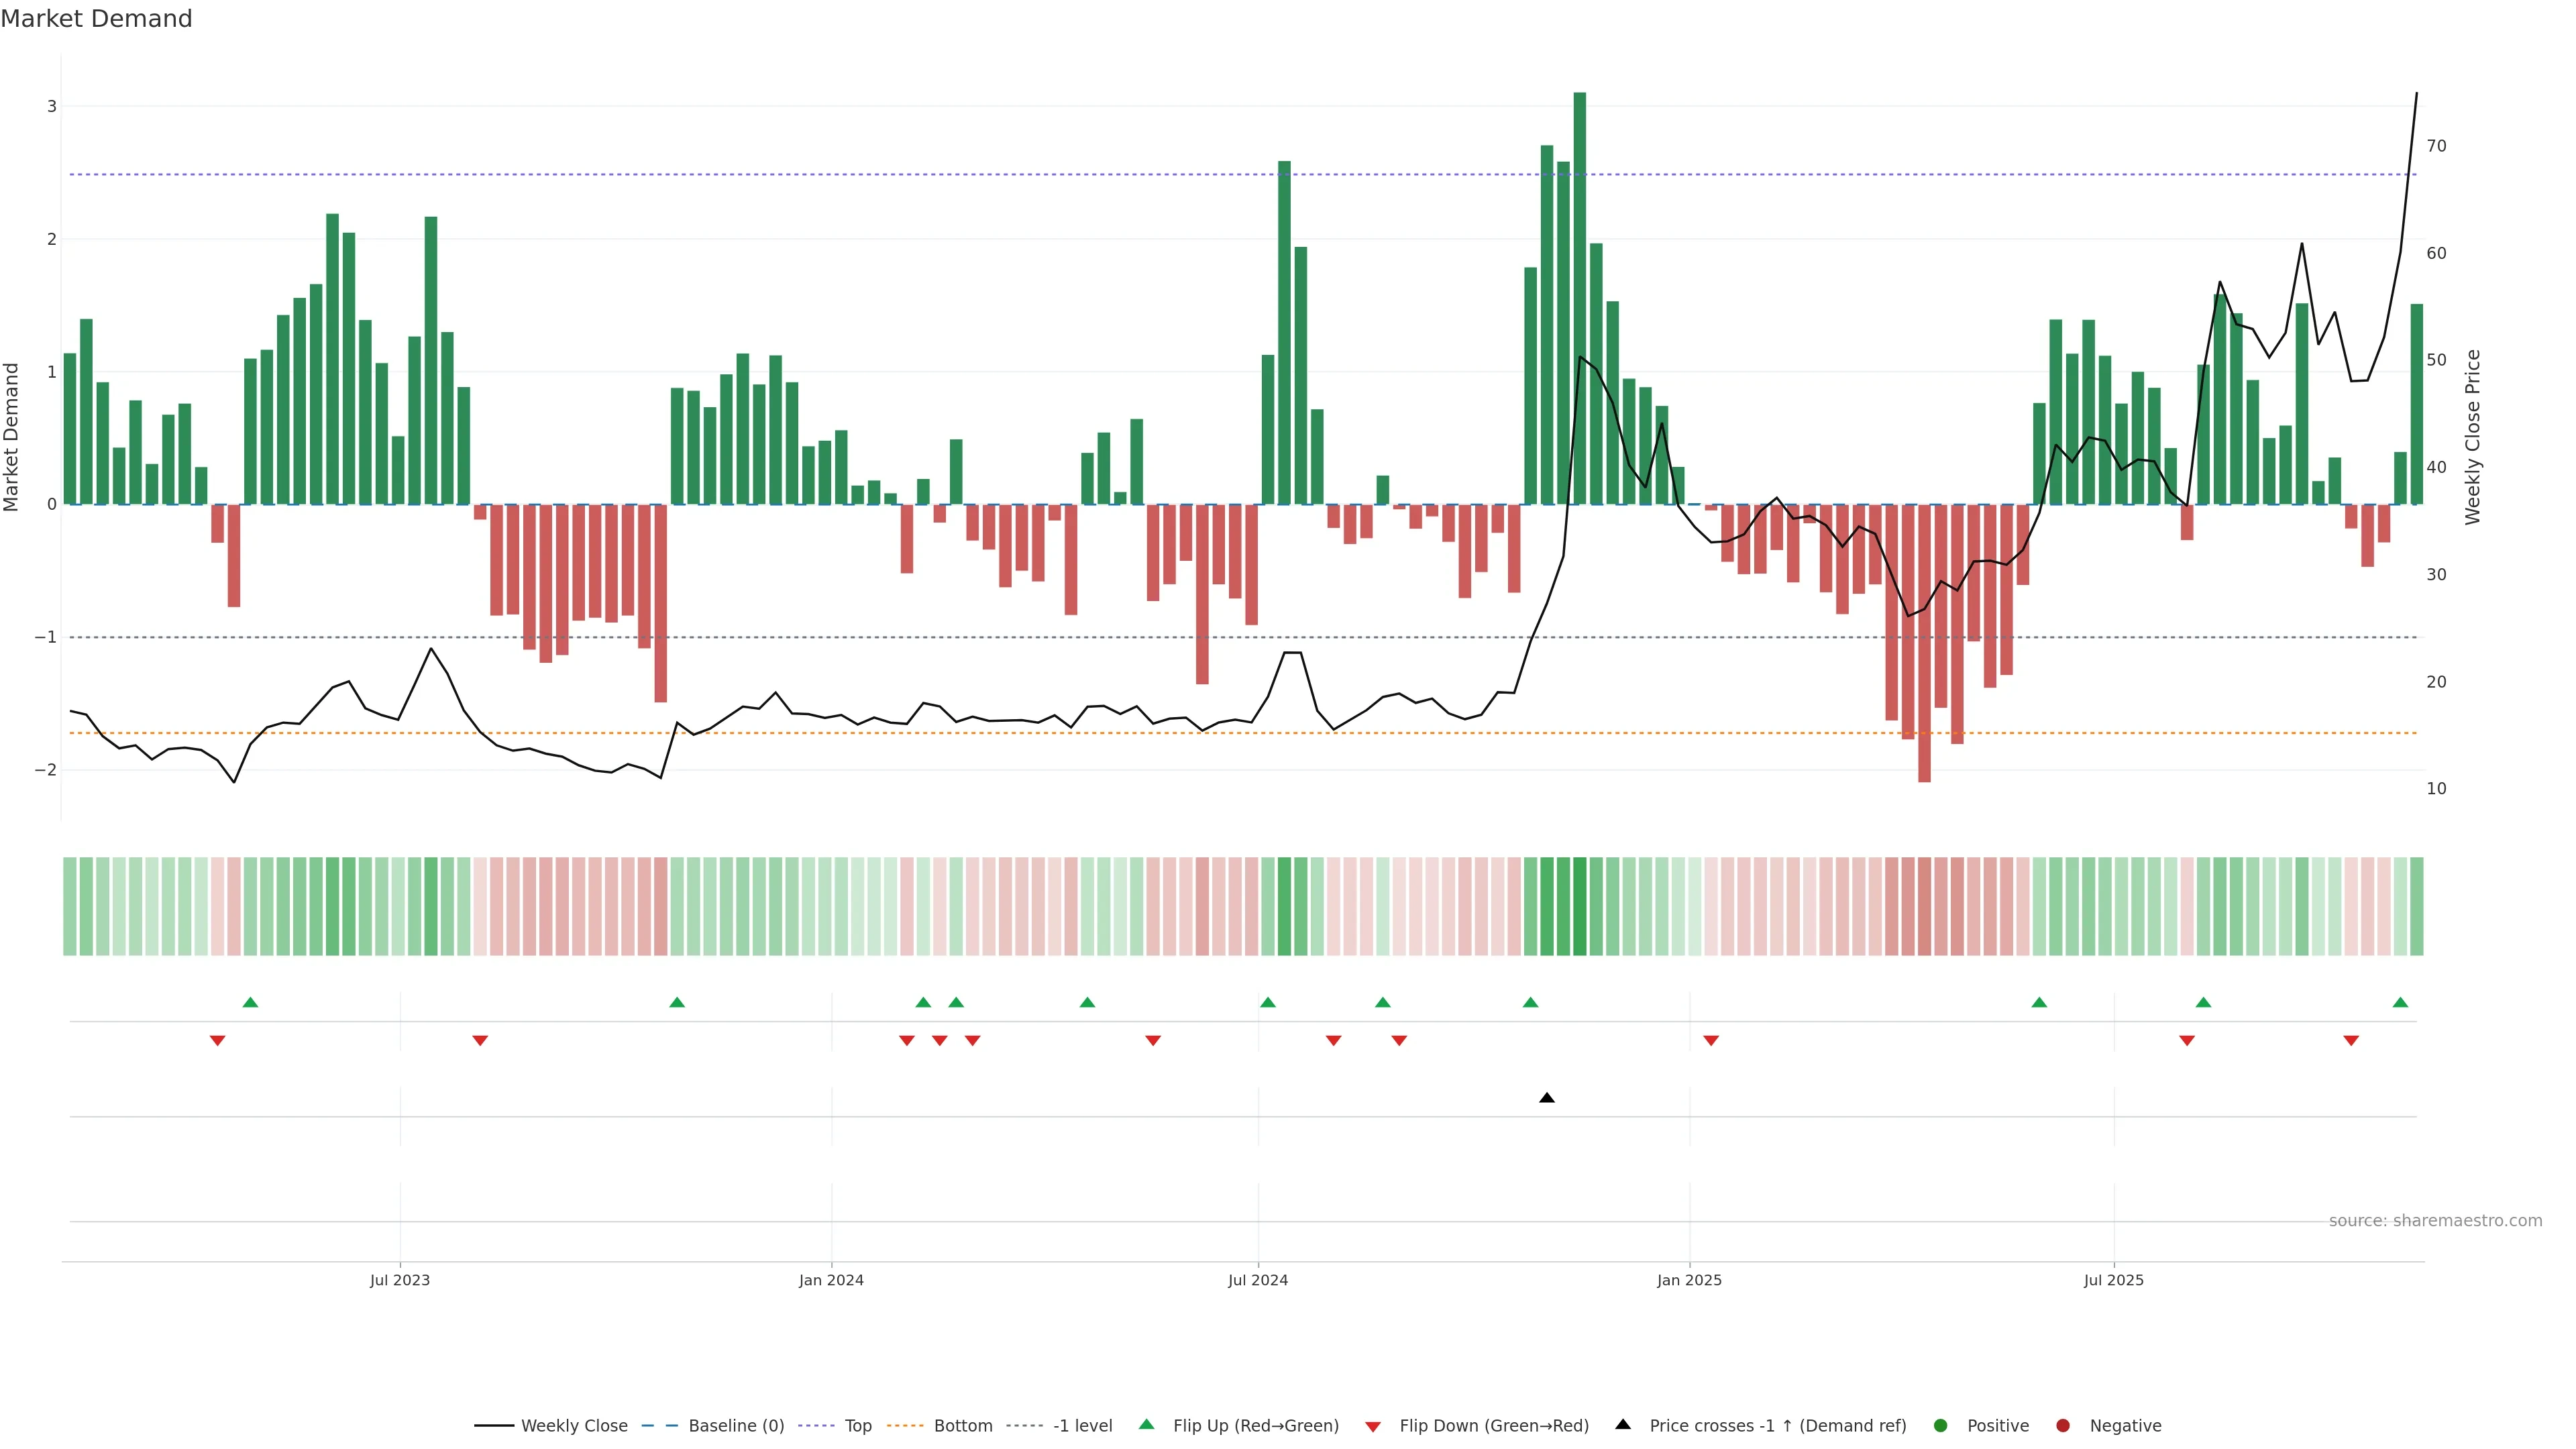Image resolution: width=2576 pixels, height=1449 pixels.
Task: Select the leftmost red Flip Down marker
Action: point(217,1041)
